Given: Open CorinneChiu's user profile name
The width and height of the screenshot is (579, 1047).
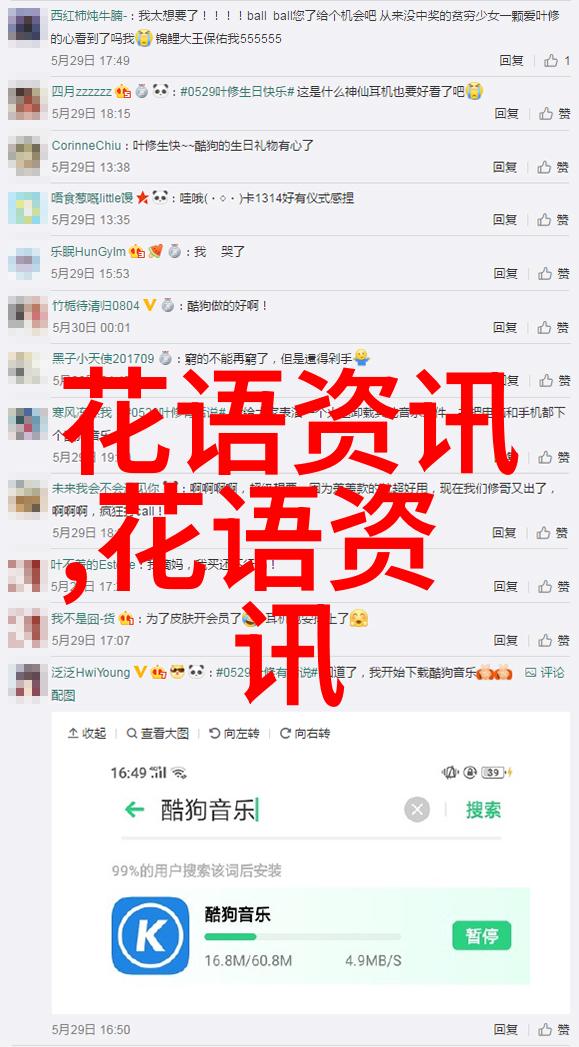Looking at the screenshot, I should click(x=87, y=145).
